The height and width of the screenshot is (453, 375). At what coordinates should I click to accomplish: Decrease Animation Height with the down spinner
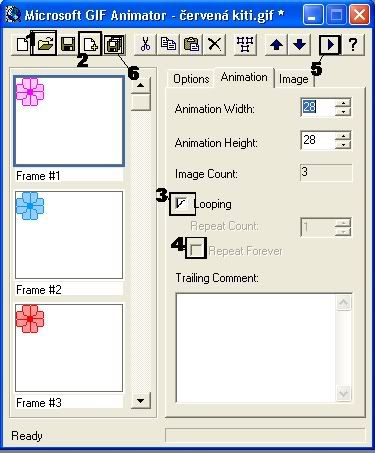[343, 145]
